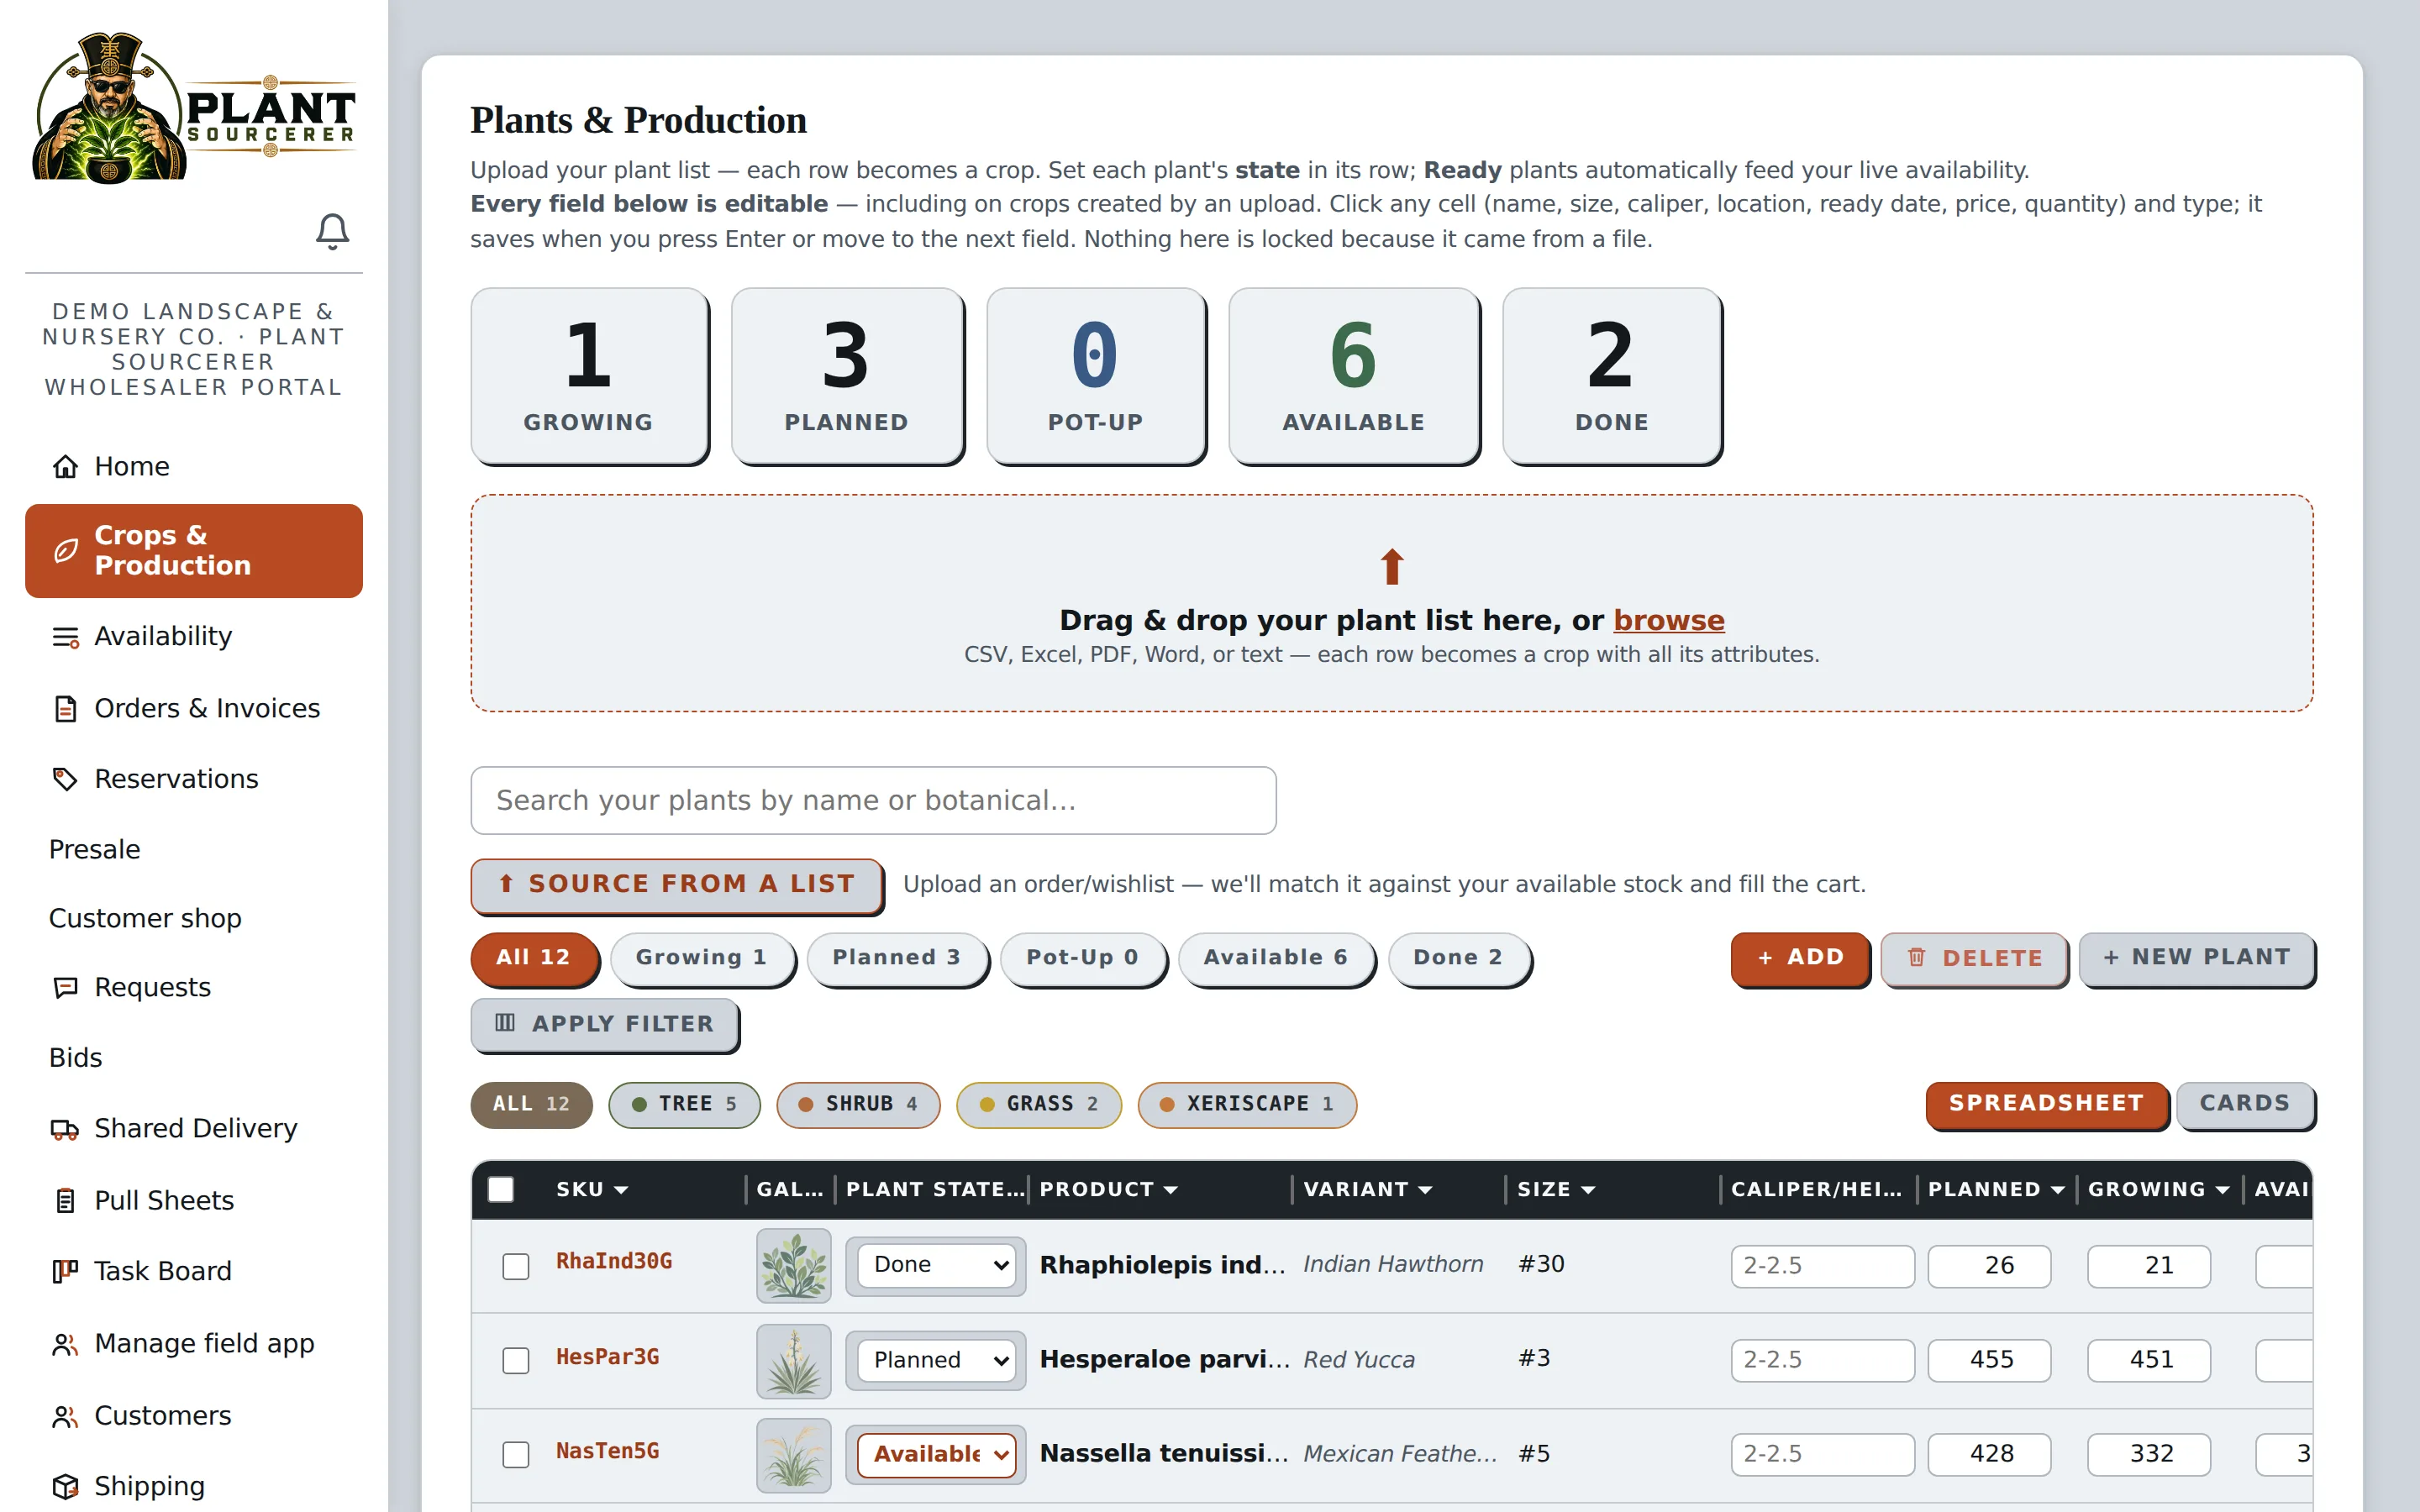Click the Requests chat icon
The image size is (2420, 1512).
pyautogui.click(x=65, y=988)
